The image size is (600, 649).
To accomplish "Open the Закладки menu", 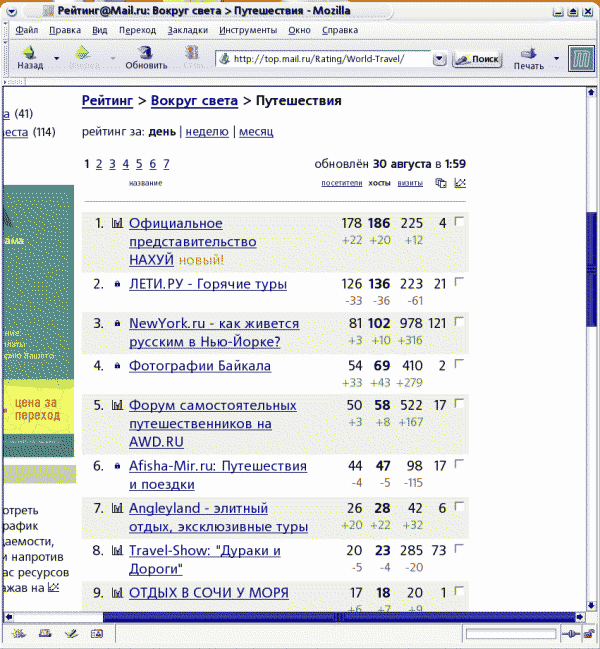I will tap(187, 30).
